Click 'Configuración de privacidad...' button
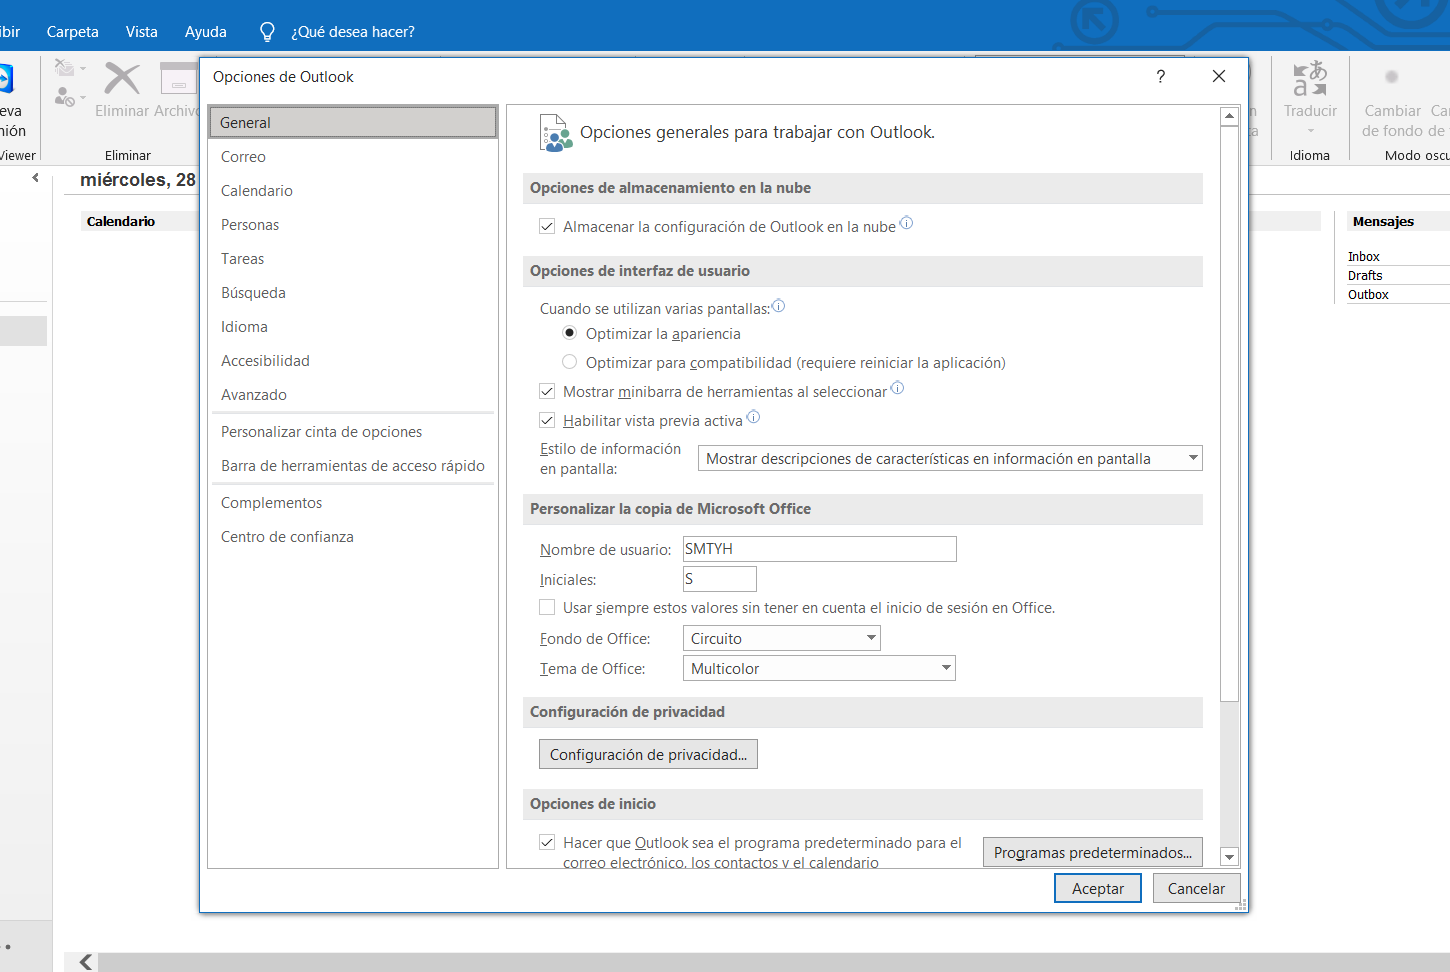The image size is (1450, 972). point(648,754)
